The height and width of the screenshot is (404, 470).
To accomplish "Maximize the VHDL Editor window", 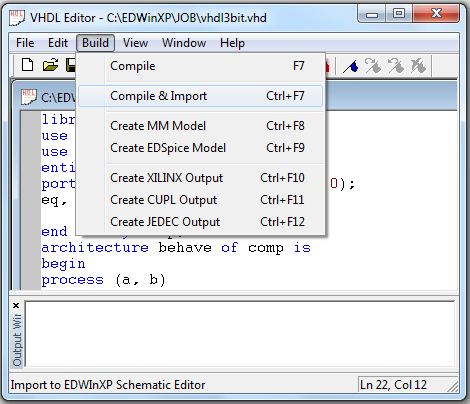I will [399, 14].
